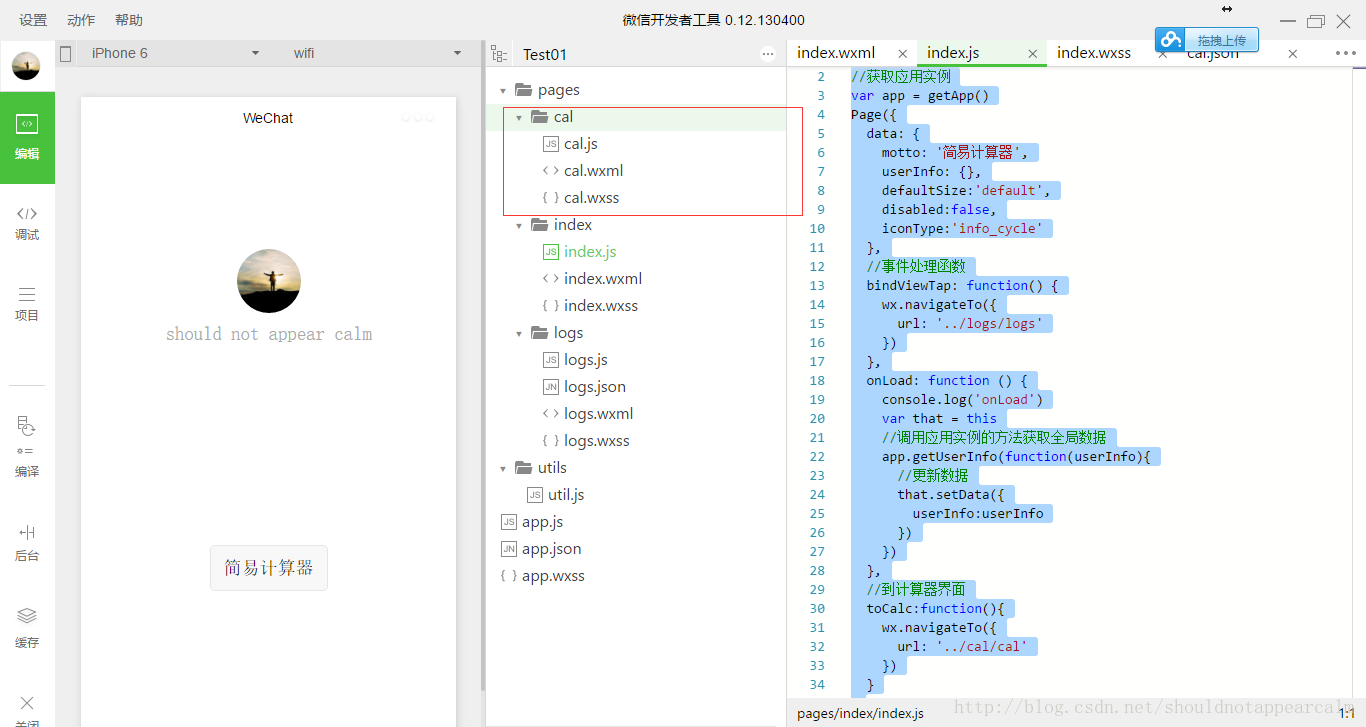Viewport: 1366px width, 727px height.
Task: Click the 1:1 cursor position indicator
Action: point(1347,713)
